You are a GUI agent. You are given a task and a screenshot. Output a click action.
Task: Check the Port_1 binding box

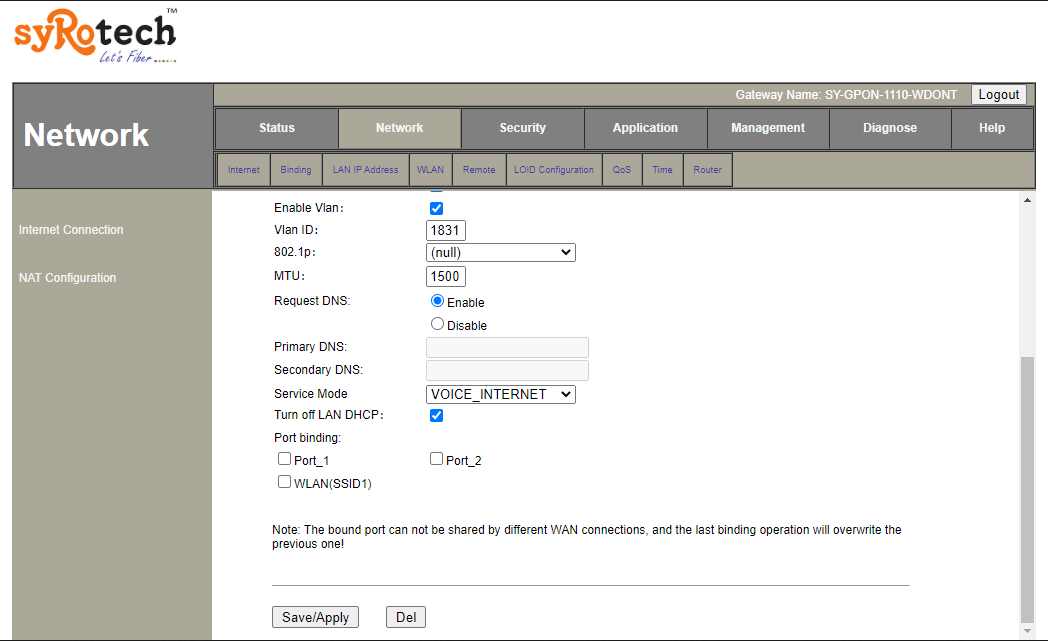[285, 459]
